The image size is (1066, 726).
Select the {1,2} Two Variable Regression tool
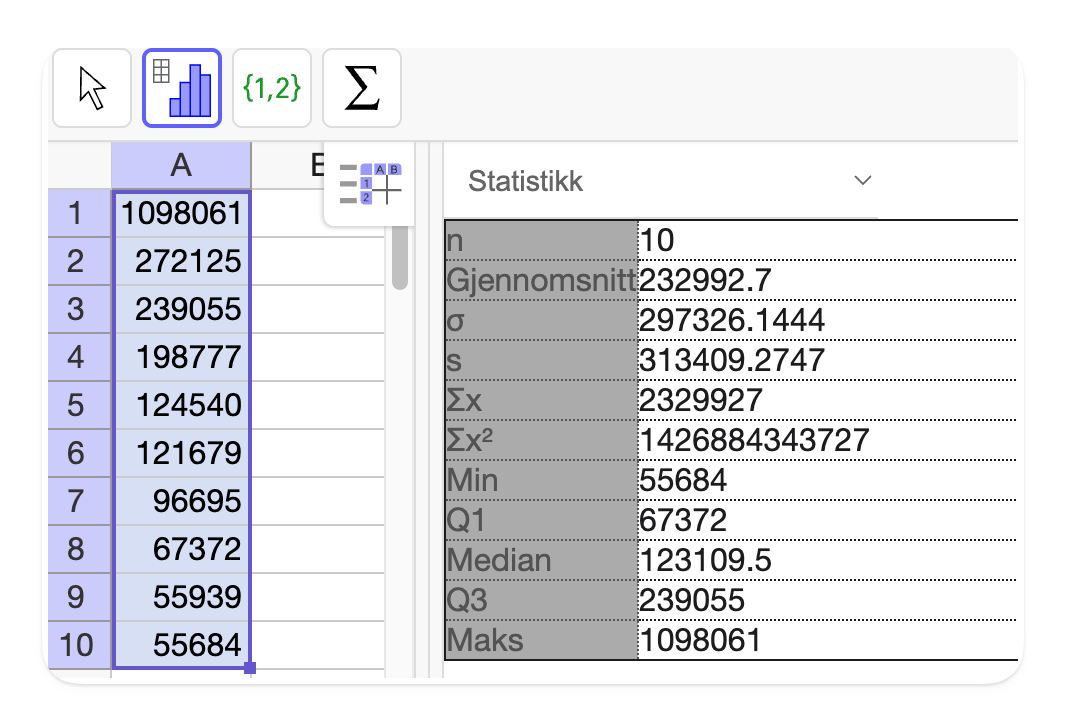pos(271,88)
